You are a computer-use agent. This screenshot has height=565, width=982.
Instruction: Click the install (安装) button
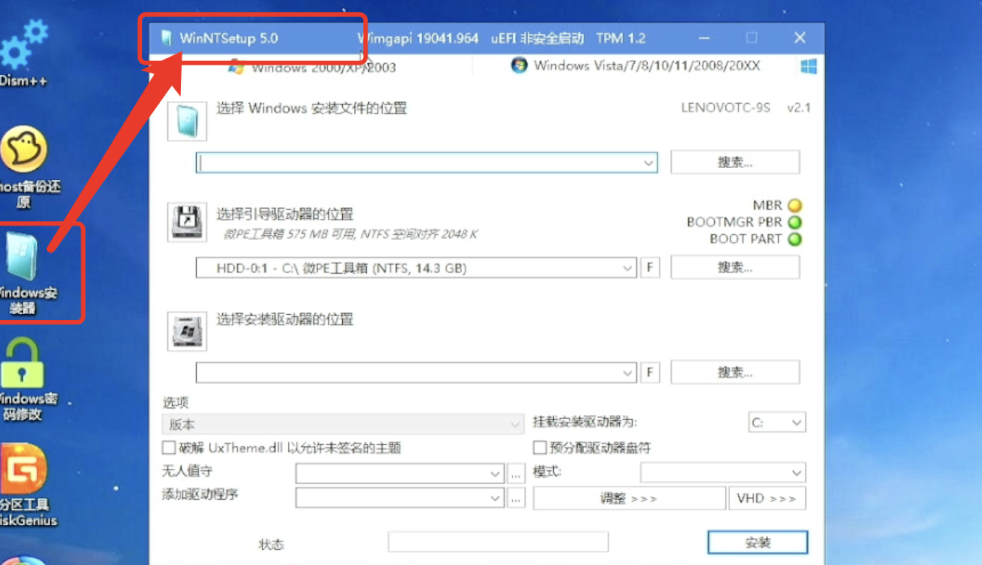(x=758, y=542)
